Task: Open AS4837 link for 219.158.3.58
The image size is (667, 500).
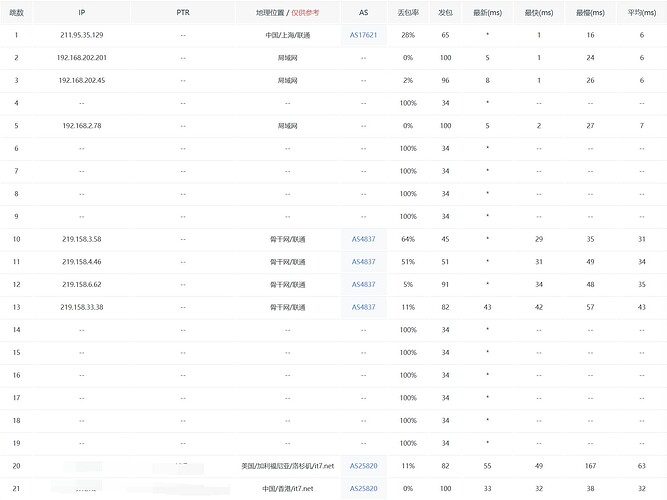Action: click(x=363, y=239)
